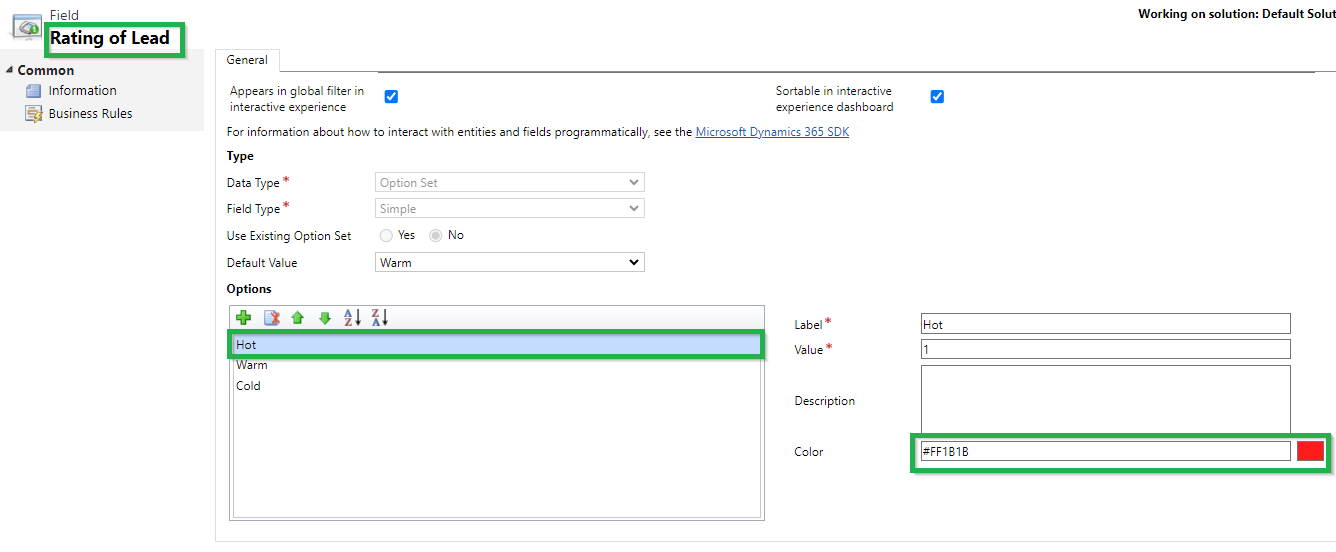Move option down with green down arrow
Screen dimensions: 1336x552
(324, 318)
